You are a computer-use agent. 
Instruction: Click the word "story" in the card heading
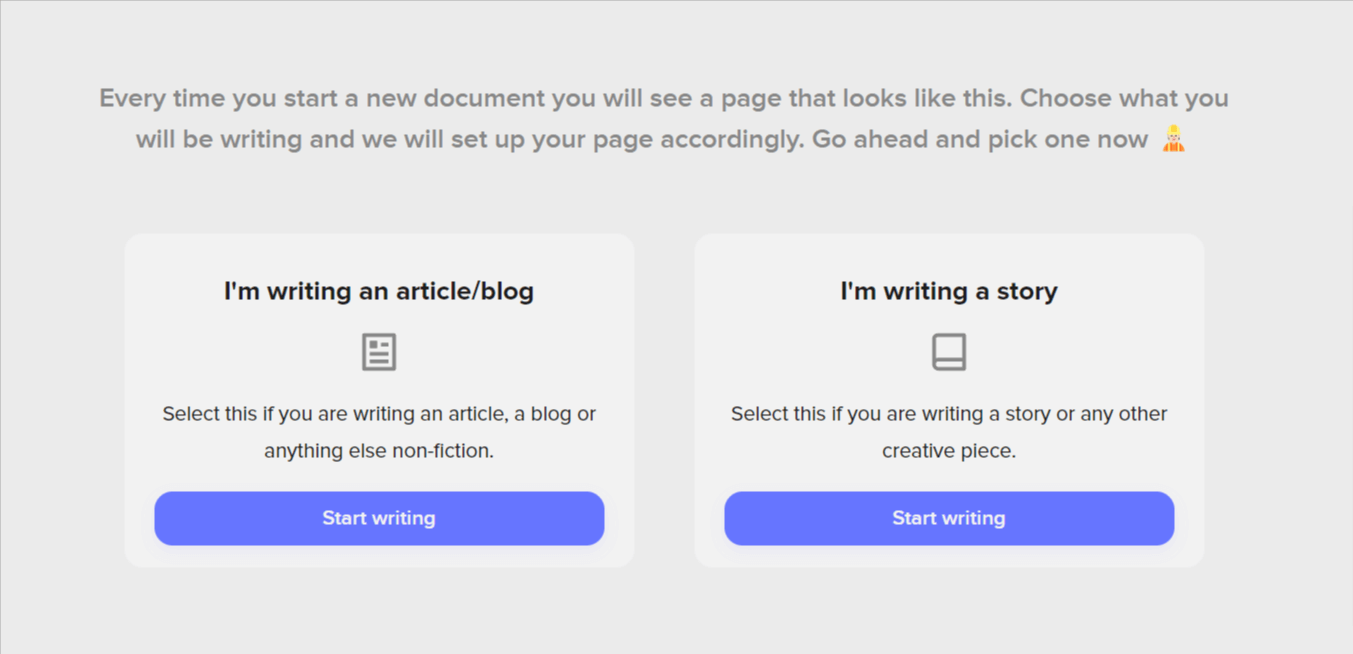(x=1026, y=292)
